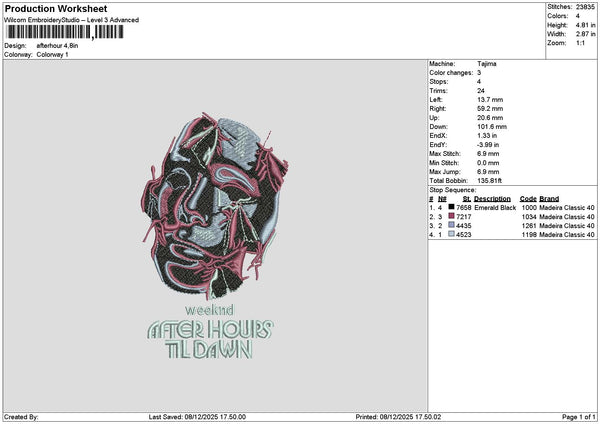Click the embroidered mask design preview
The width and height of the screenshot is (600, 424).
tap(214, 207)
